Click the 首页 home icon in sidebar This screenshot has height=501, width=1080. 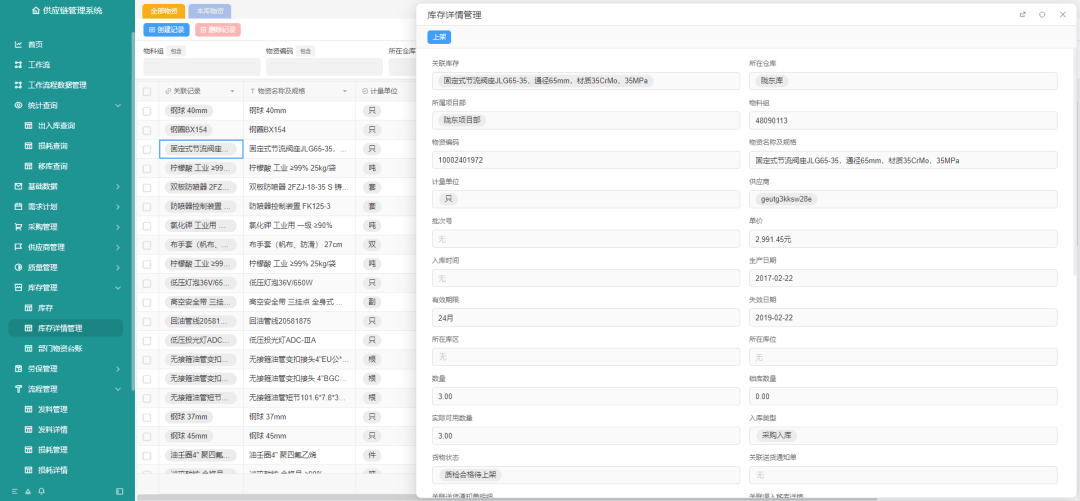18,45
